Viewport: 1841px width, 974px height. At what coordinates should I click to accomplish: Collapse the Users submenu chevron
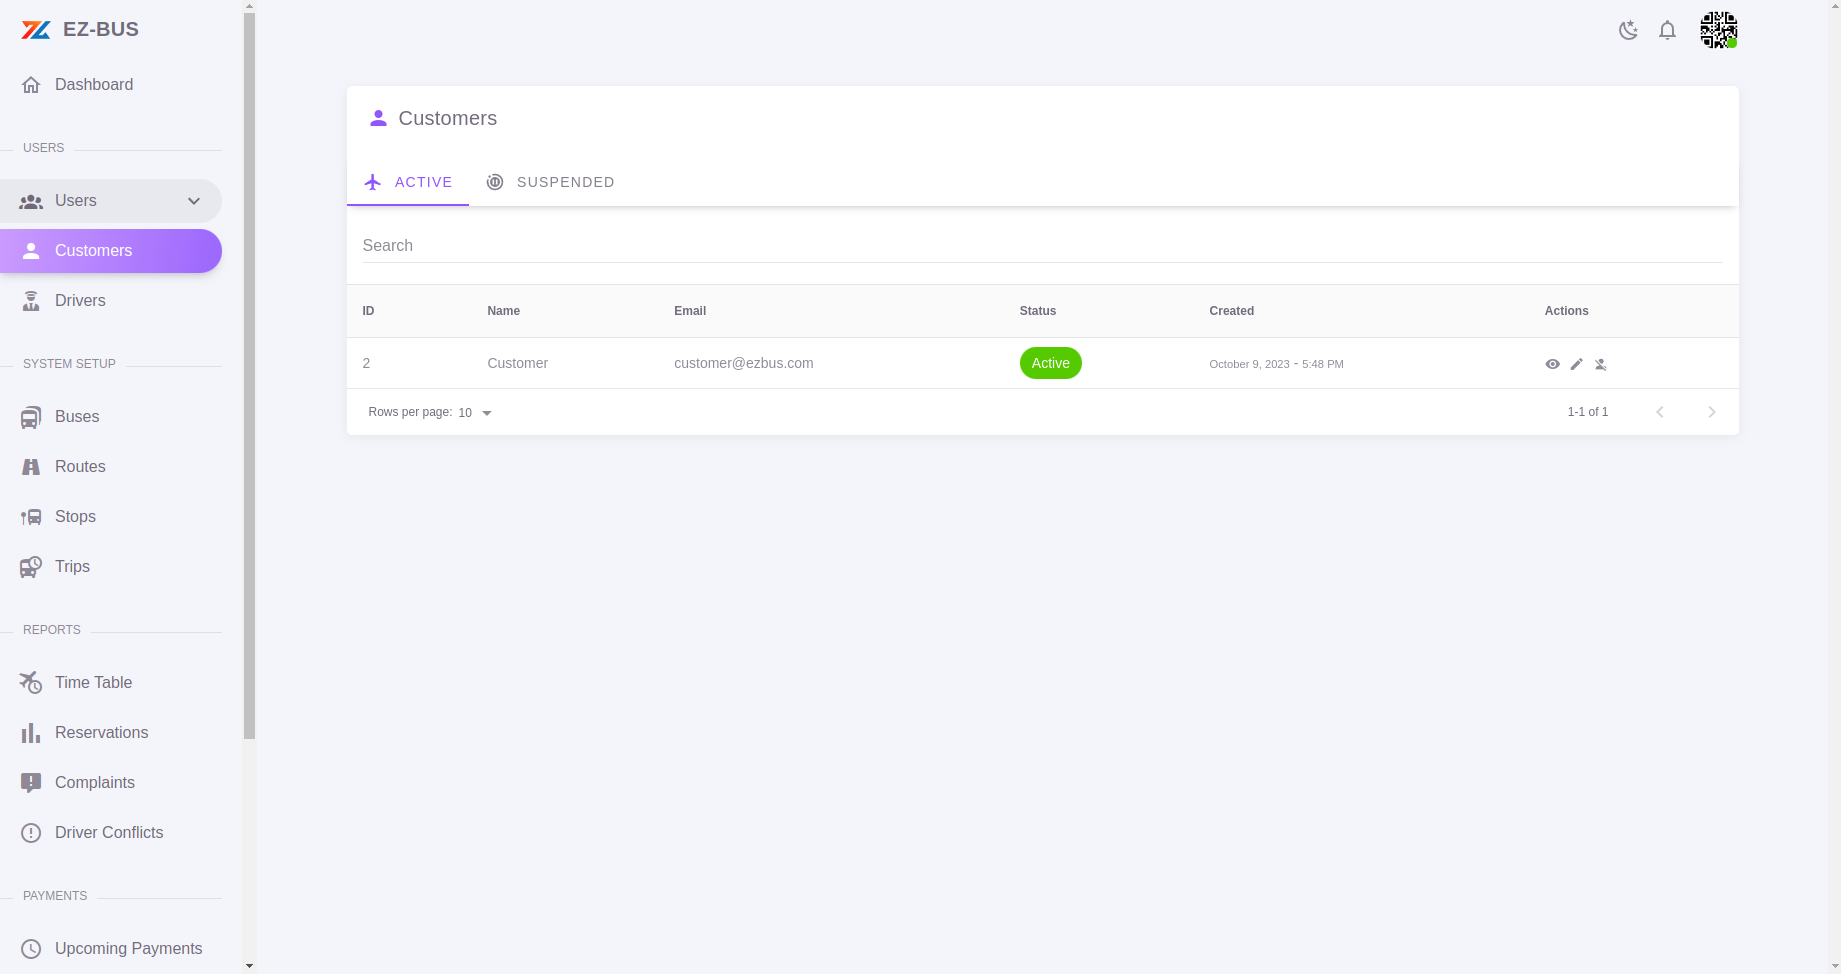point(193,201)
